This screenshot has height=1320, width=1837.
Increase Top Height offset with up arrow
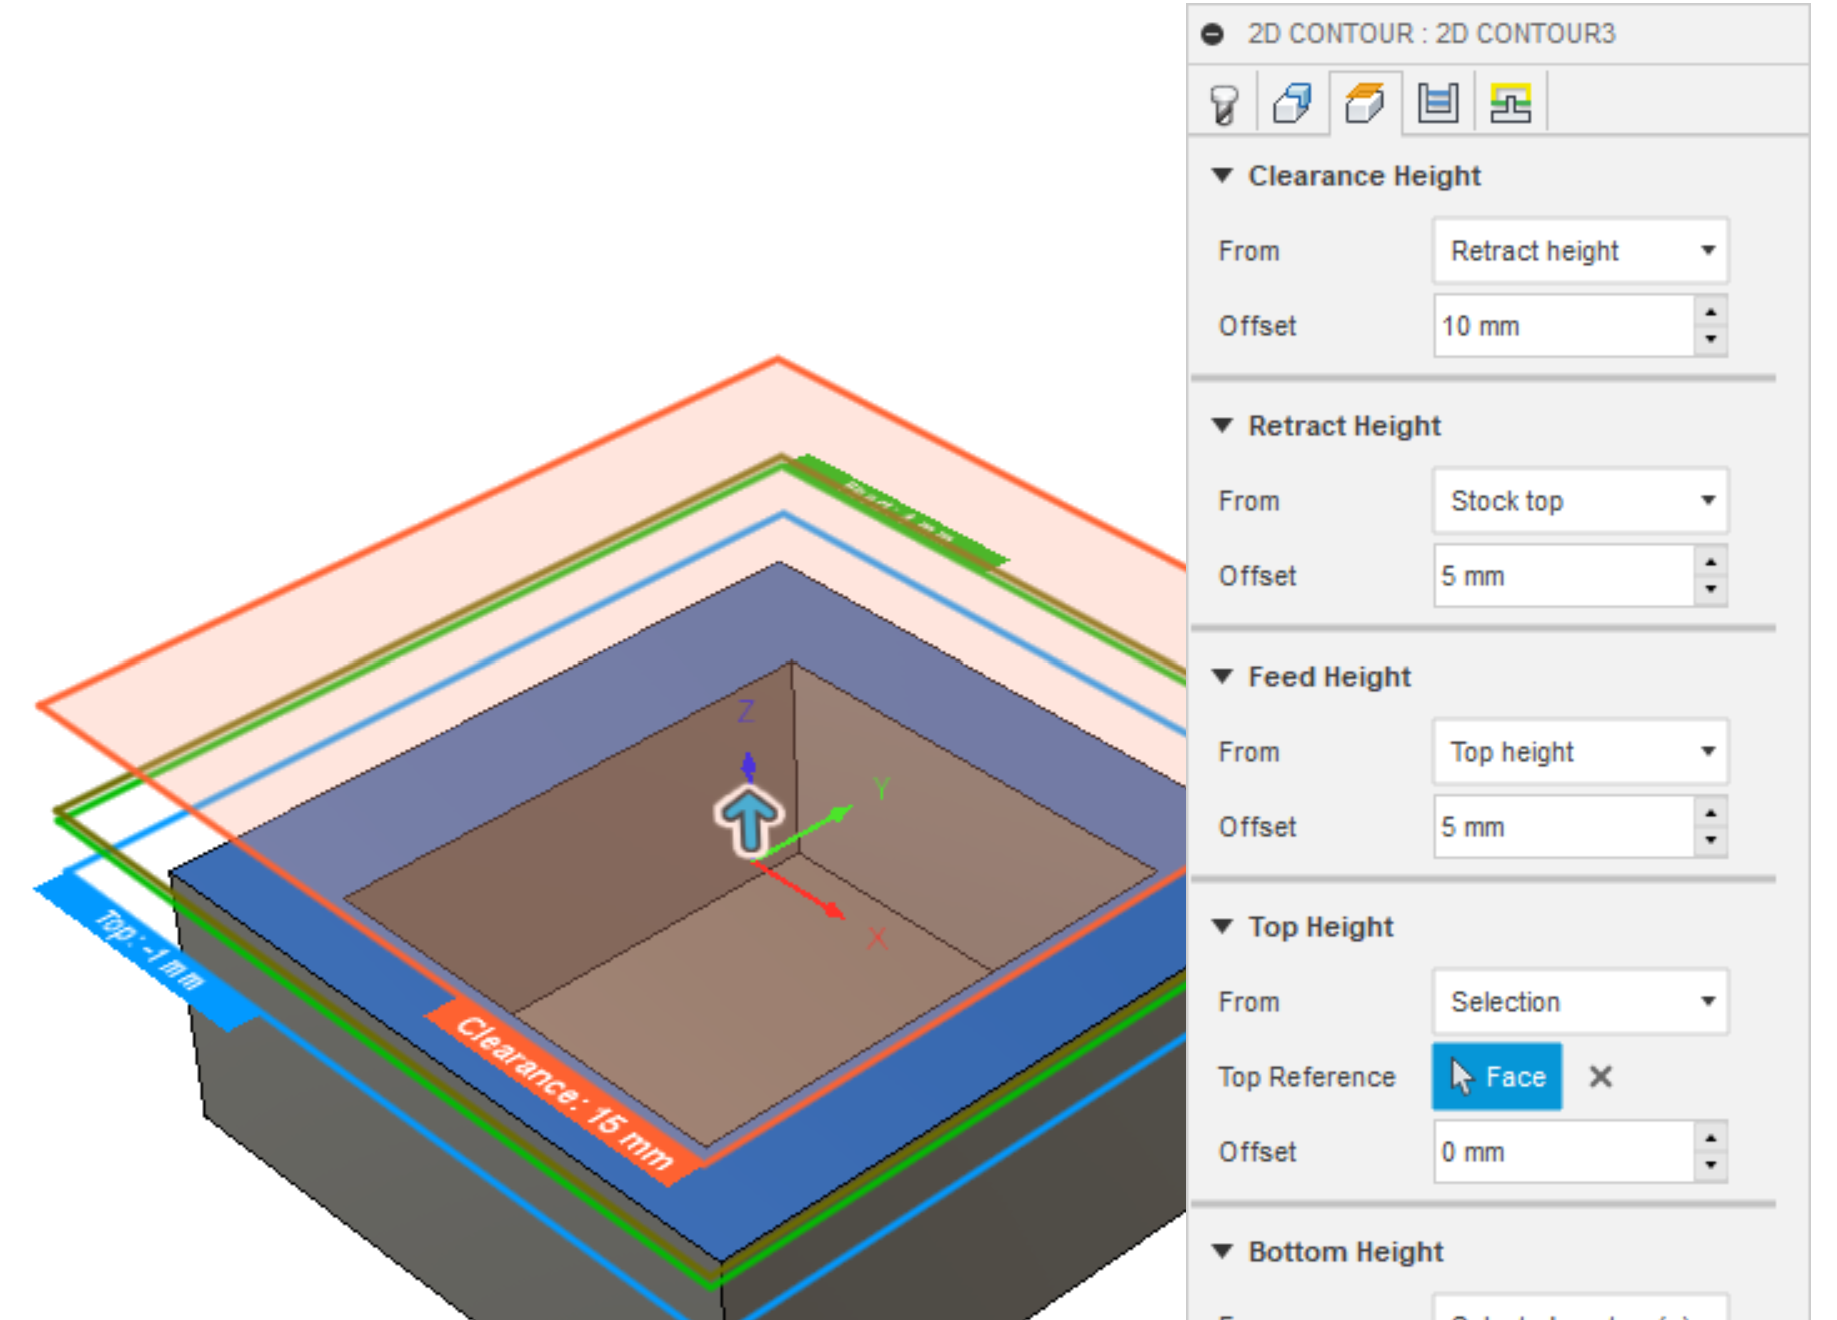click(1711, 1138)
